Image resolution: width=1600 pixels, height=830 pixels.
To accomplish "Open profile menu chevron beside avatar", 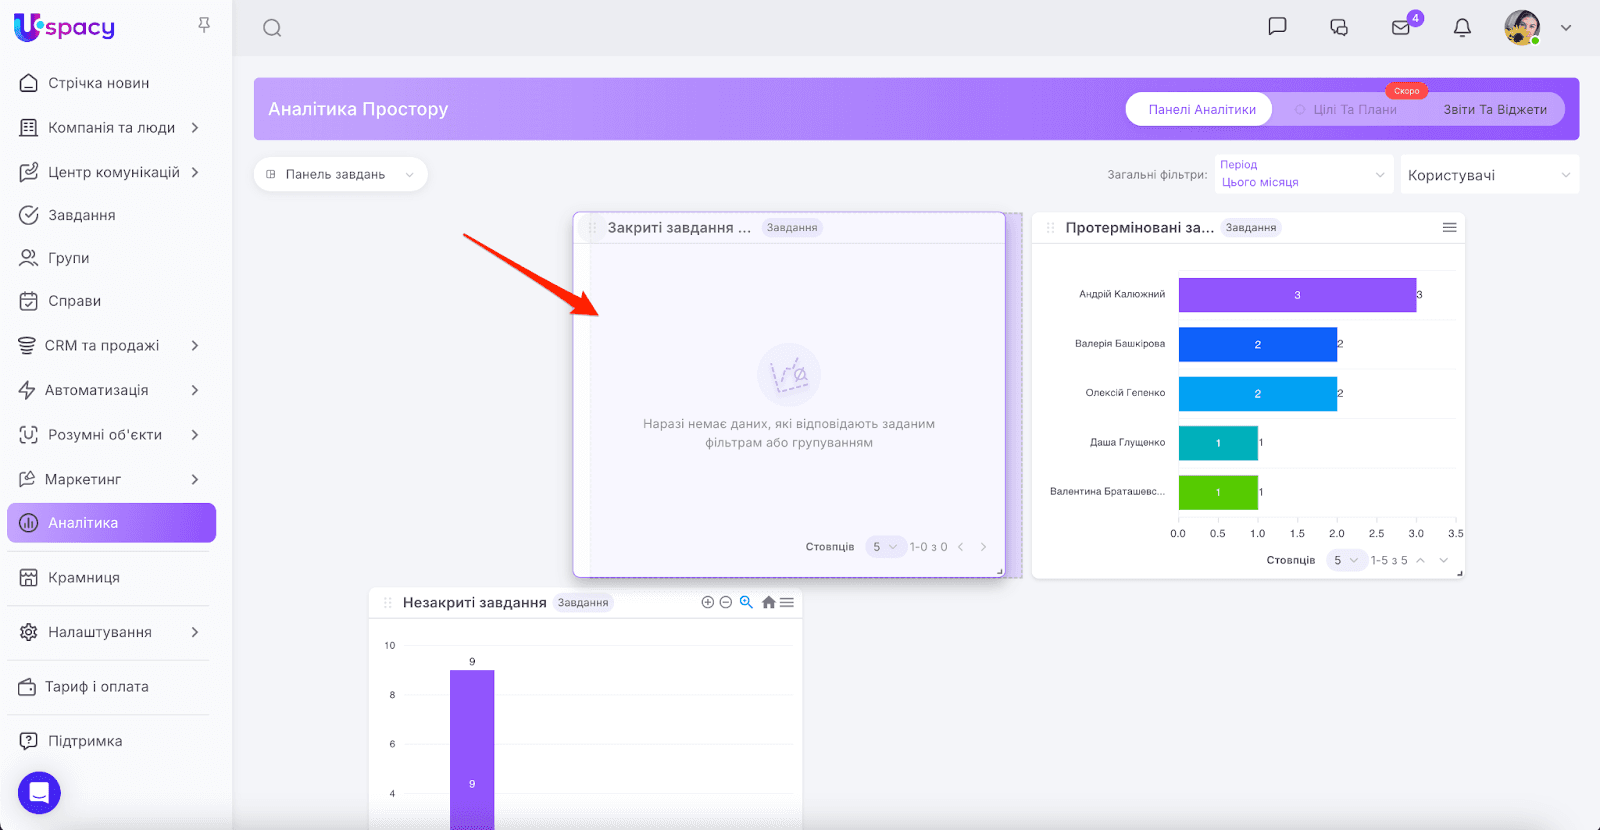I will click(1566, 28).
